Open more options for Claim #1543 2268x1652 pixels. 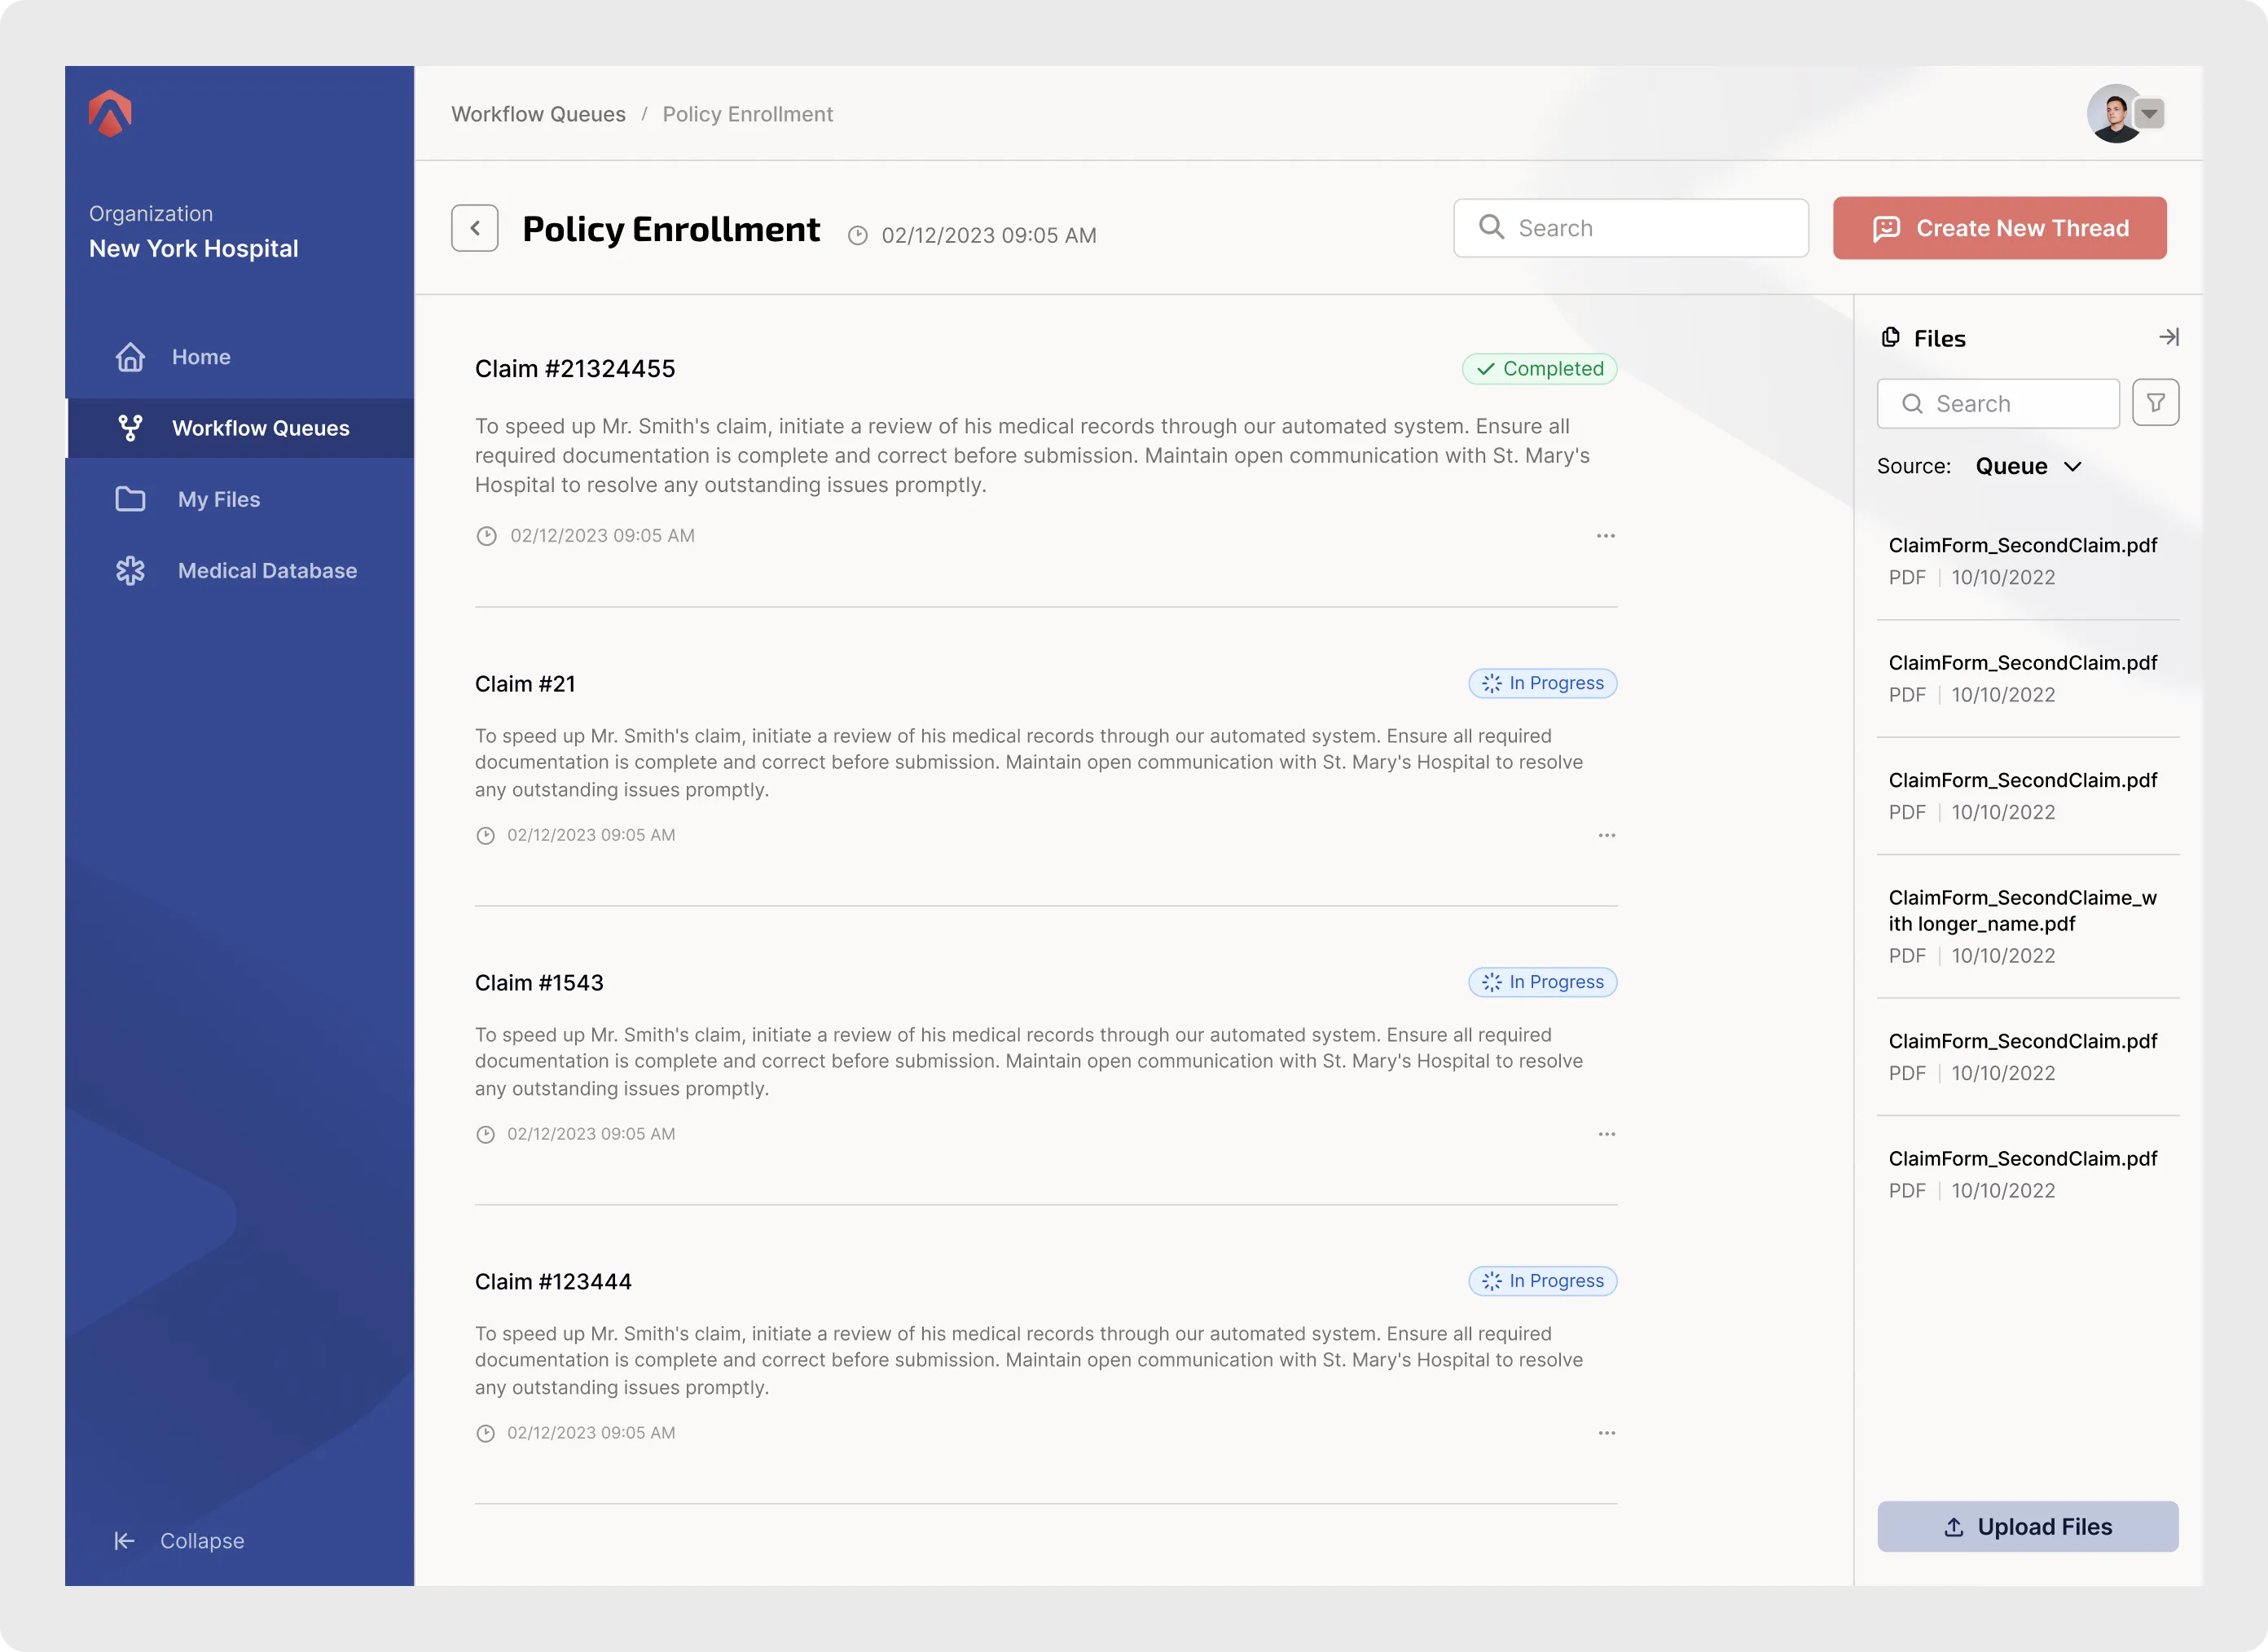pos(1606,1134)
